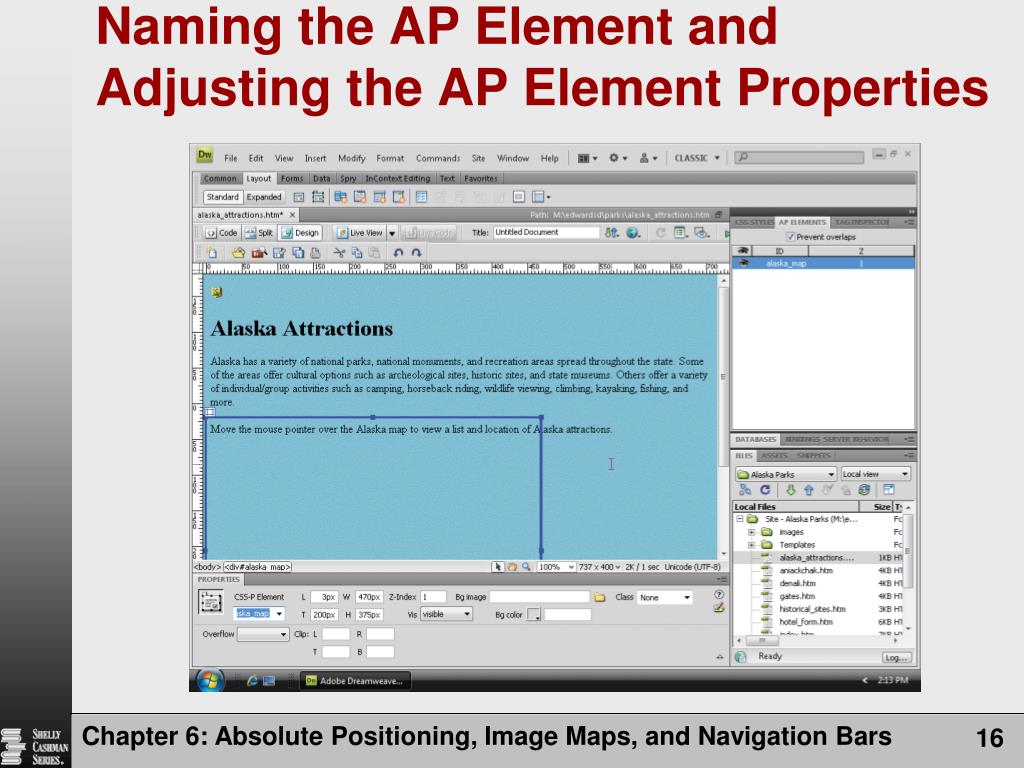Click the Zoom magnifier tool in status bar

[x=526, y=567]
